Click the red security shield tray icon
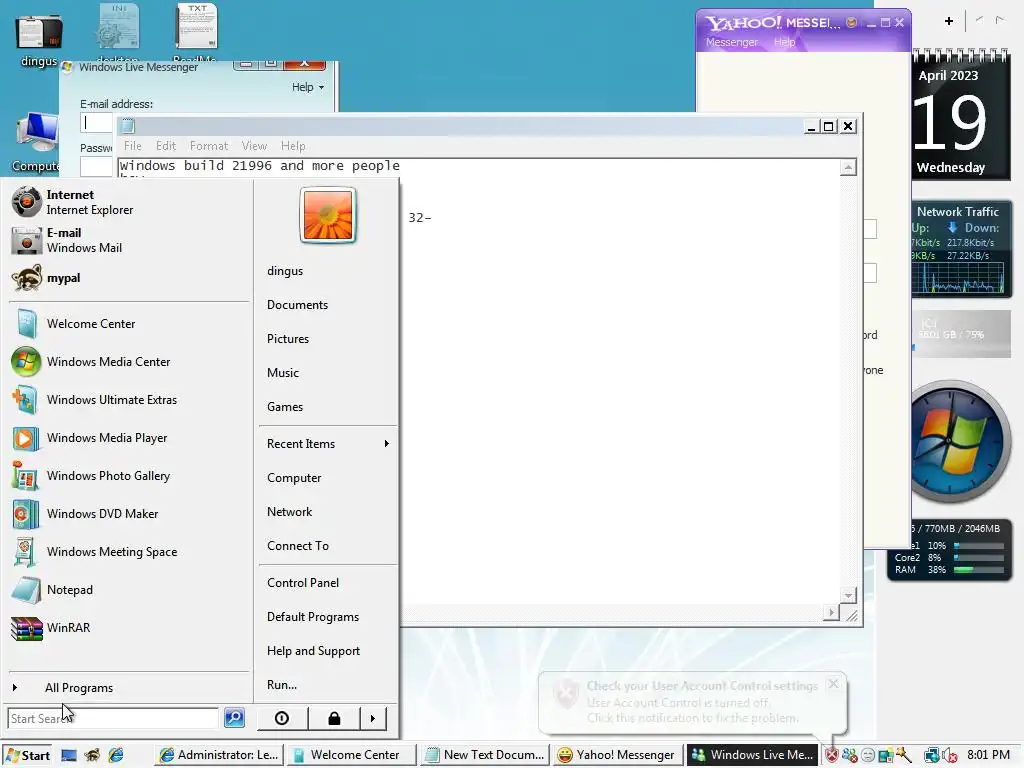Screen dimensions: 1024x768 coord(831,756)
